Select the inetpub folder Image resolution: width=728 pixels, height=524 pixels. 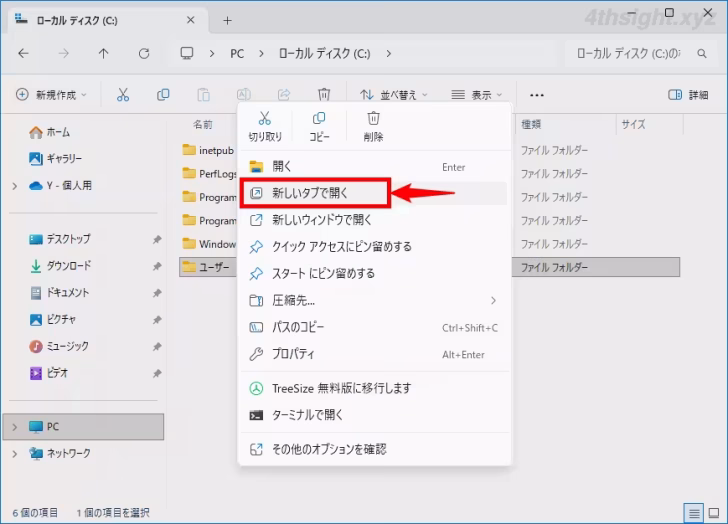(x=208, y=150)
